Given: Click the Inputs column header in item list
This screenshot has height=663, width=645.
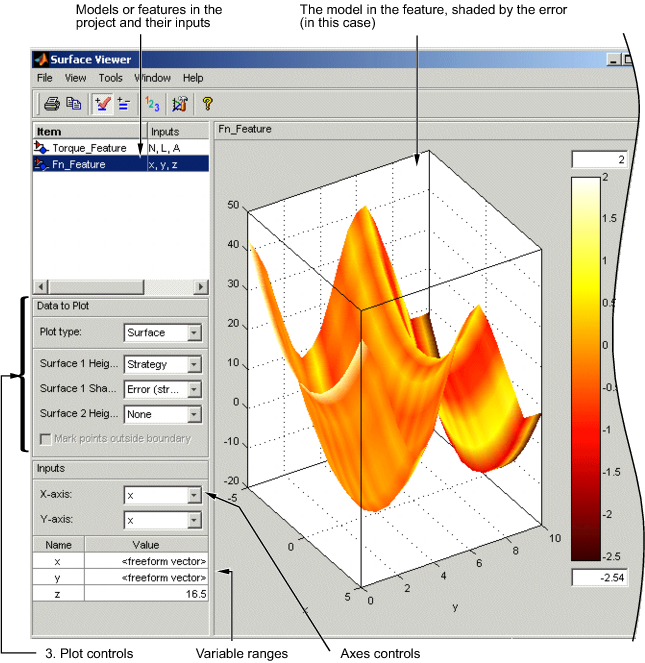Looking at the screenshot, I should point(178,132).
